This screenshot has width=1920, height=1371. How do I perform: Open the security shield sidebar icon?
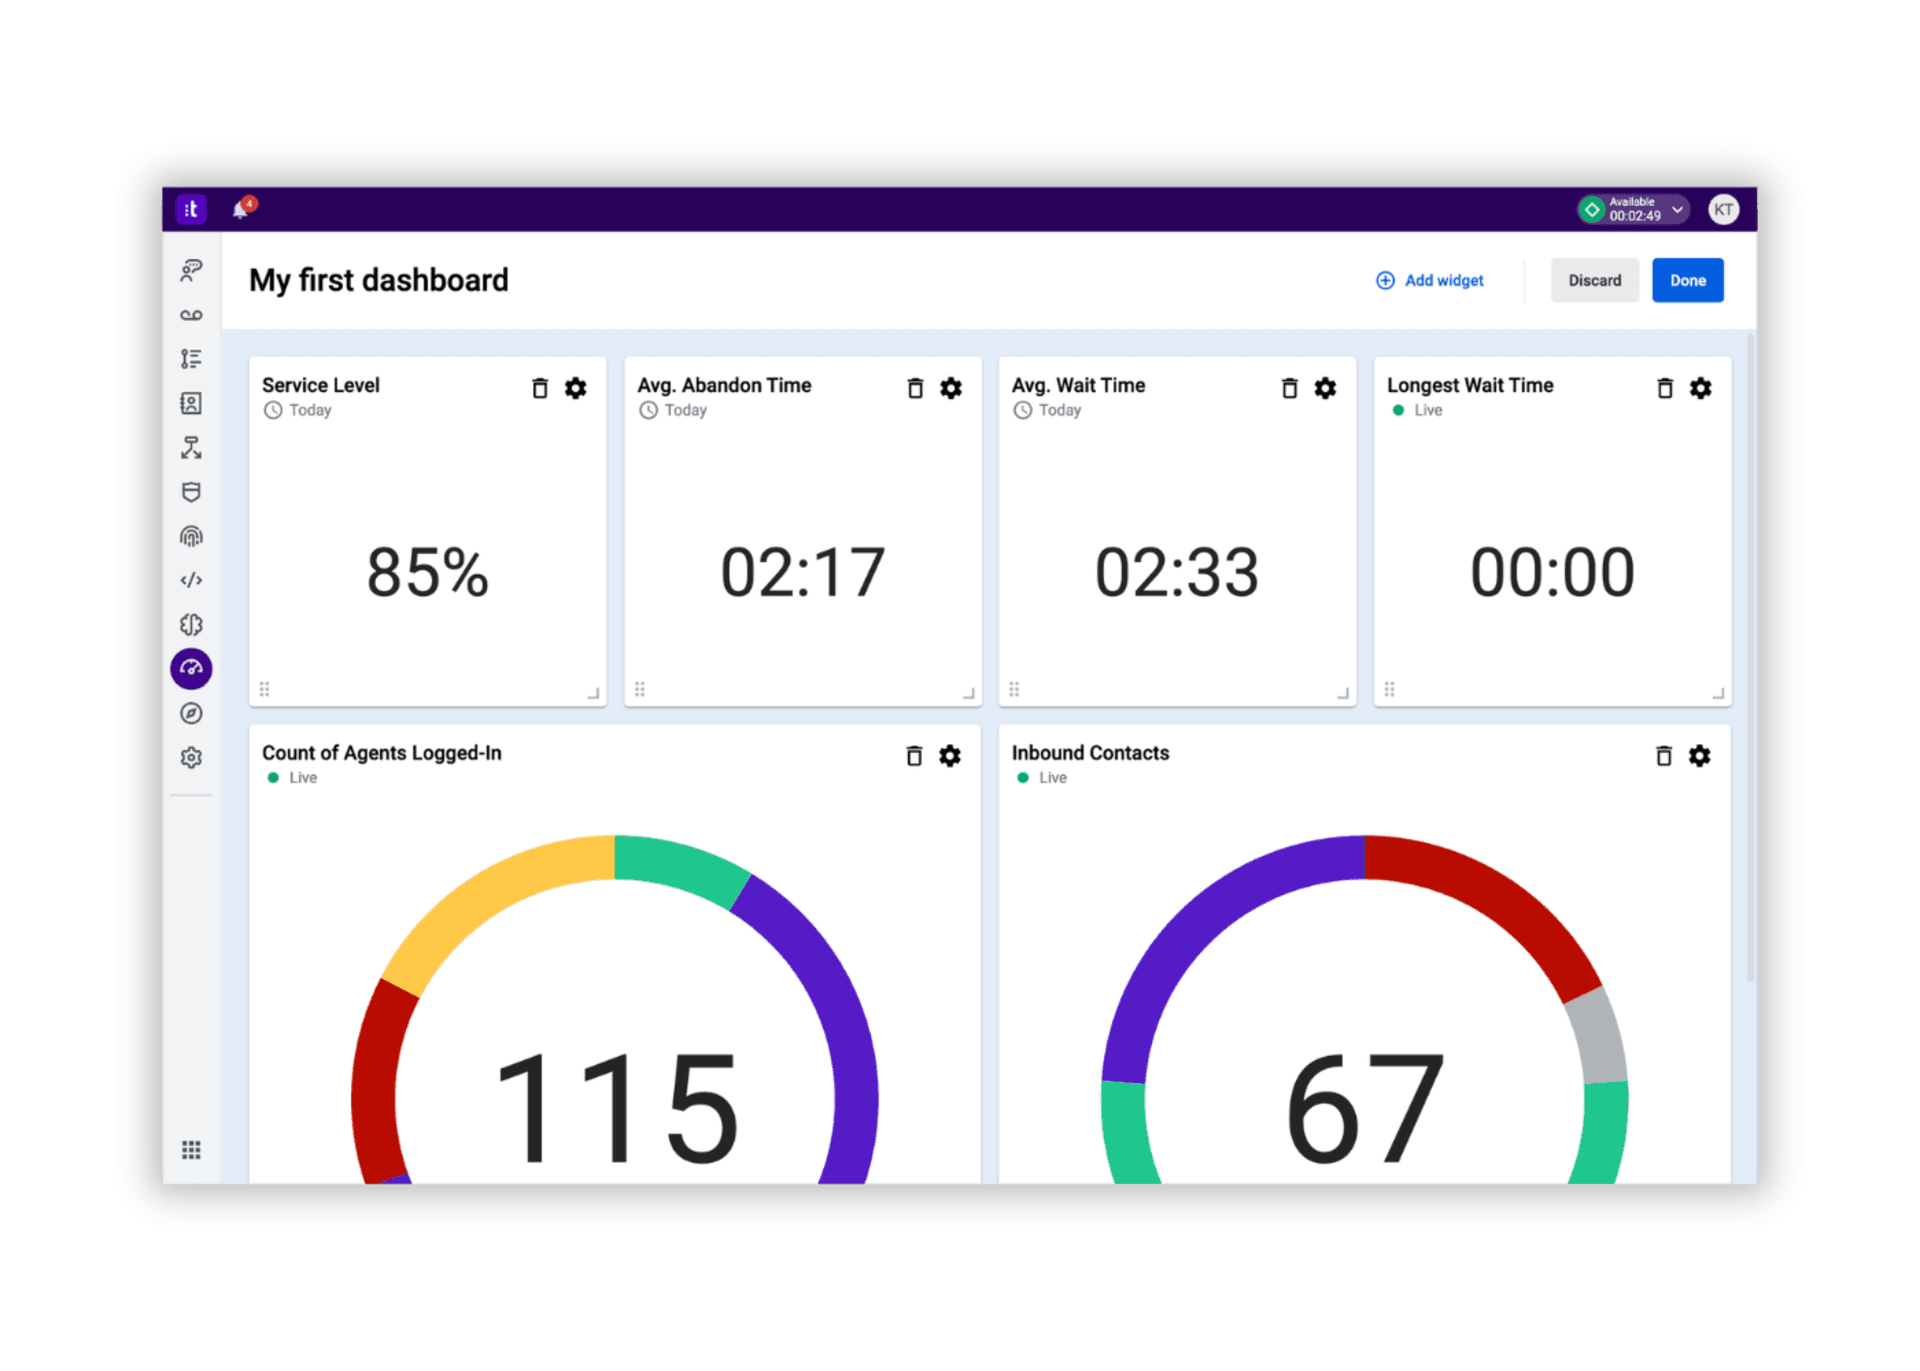[x=190, y=491]
